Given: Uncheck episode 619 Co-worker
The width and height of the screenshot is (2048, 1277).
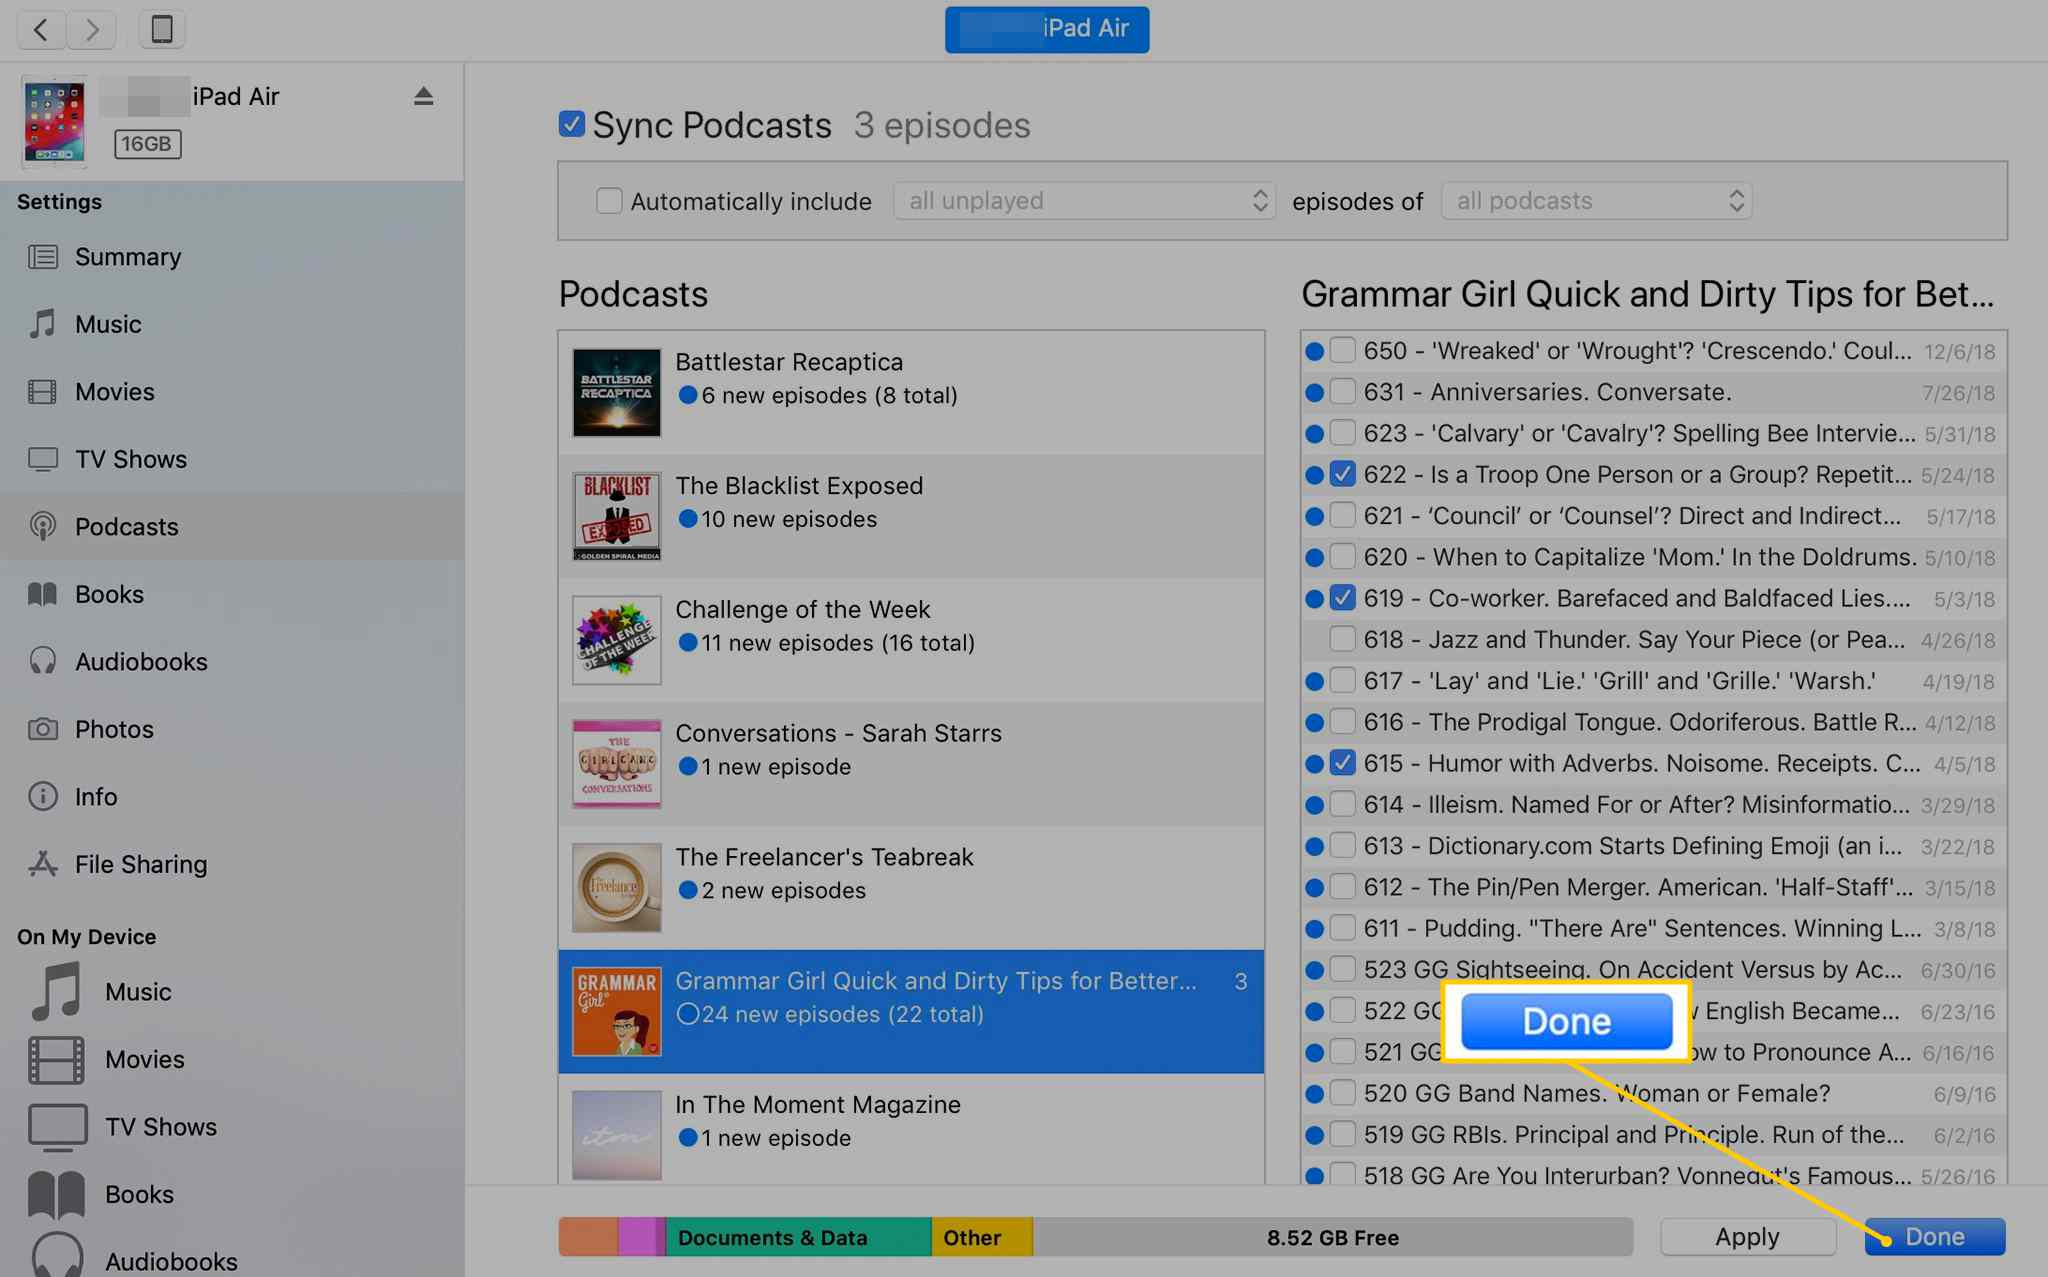Looking at the screenshot, I should [1343, 598].
